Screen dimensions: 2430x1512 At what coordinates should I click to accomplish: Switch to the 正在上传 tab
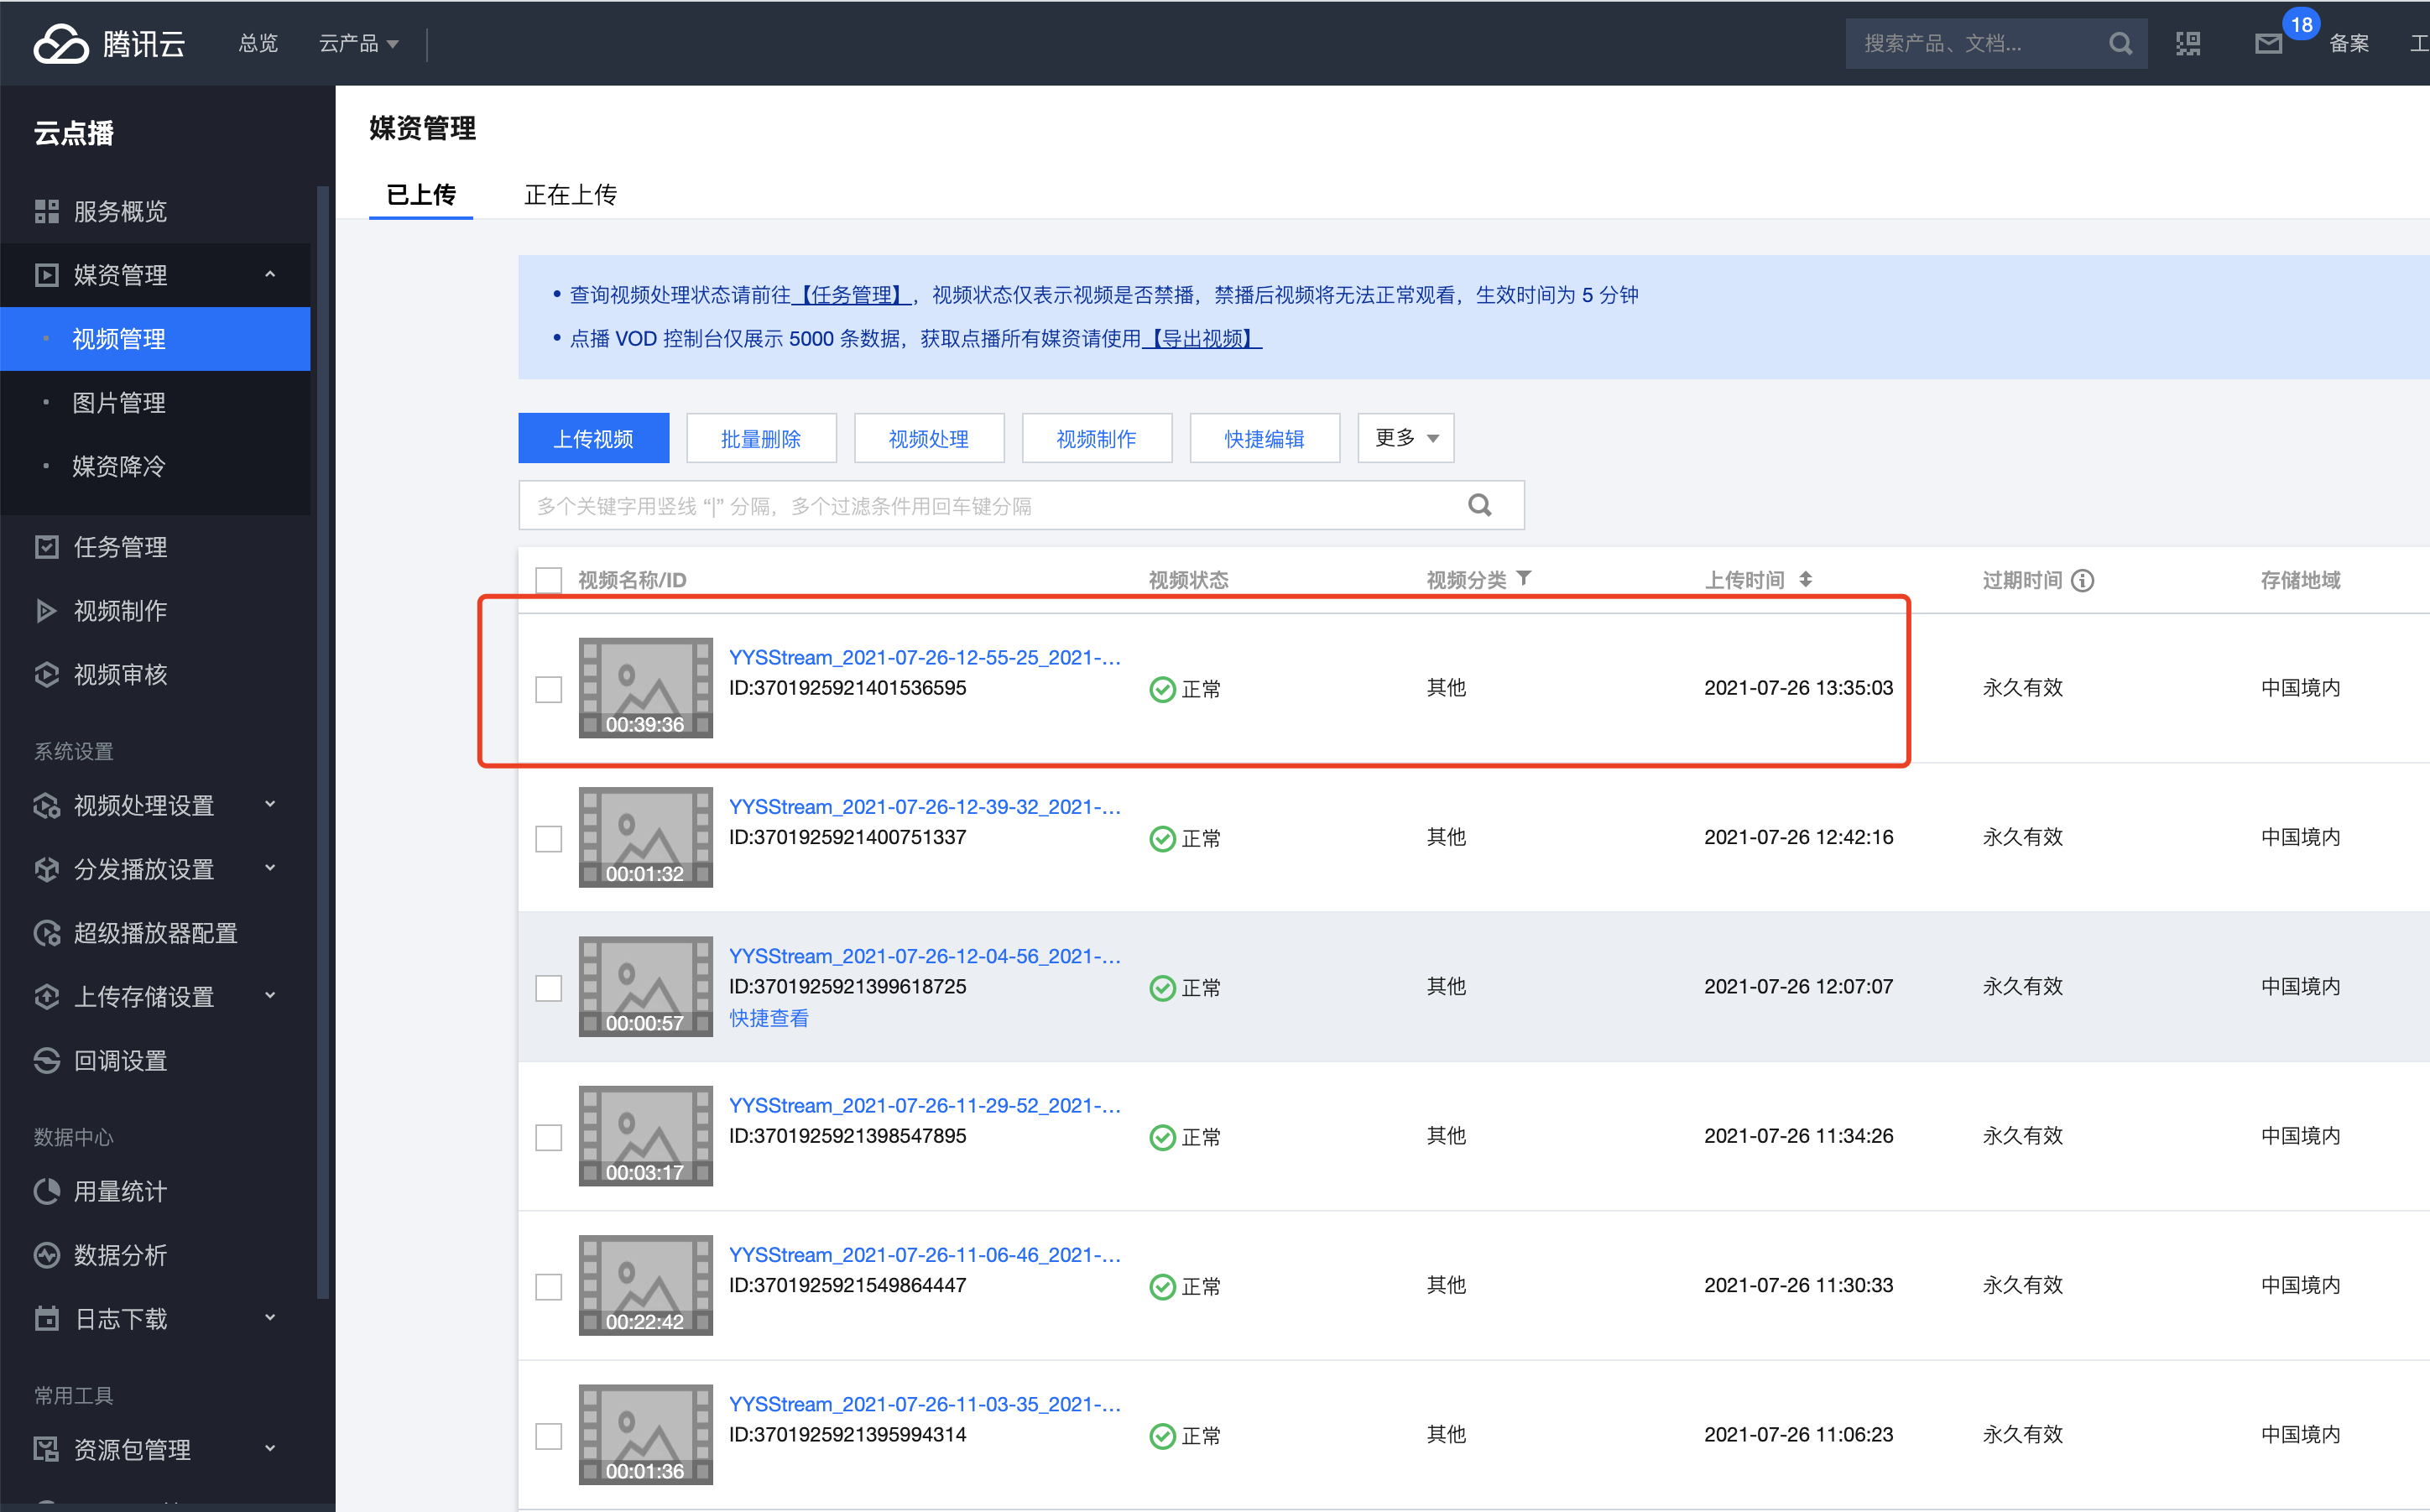tap(571, 194)
